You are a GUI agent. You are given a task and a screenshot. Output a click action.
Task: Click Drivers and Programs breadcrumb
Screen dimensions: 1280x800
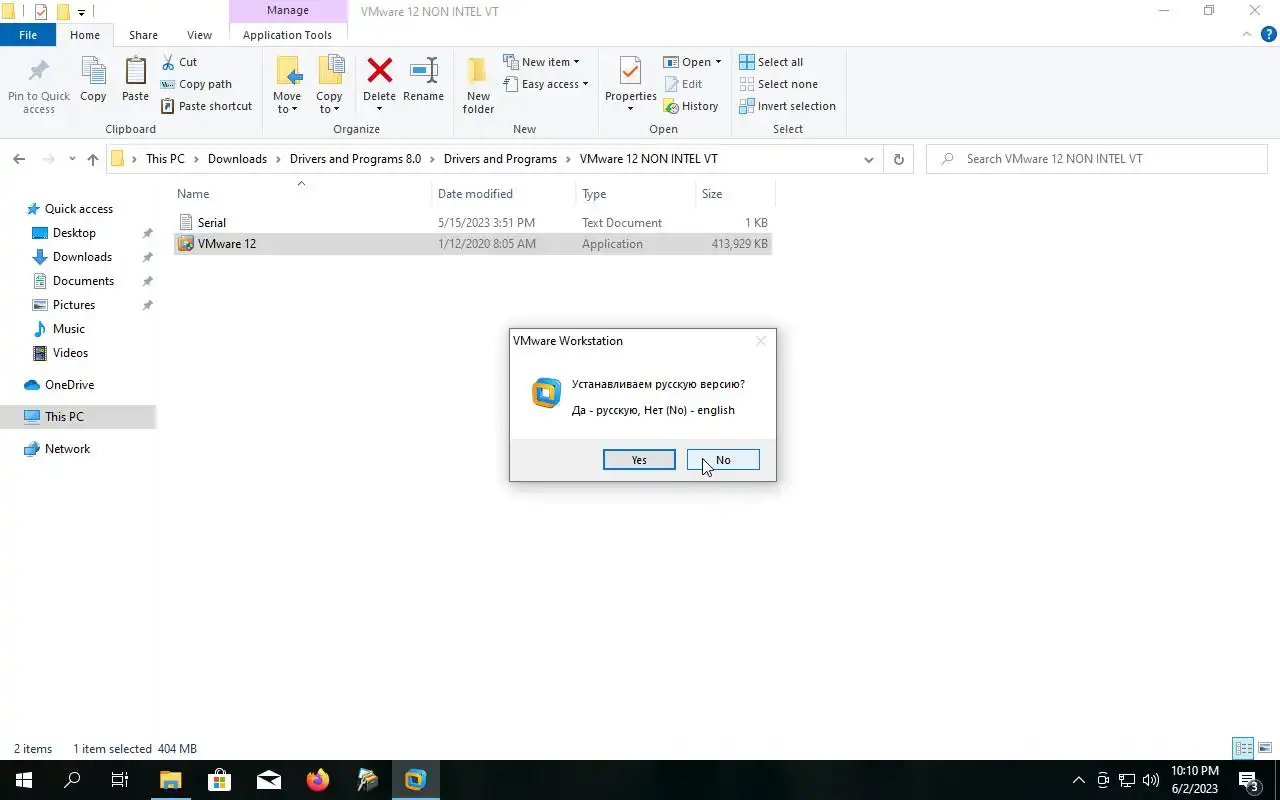pyautogui.click(x=500, y=159)
